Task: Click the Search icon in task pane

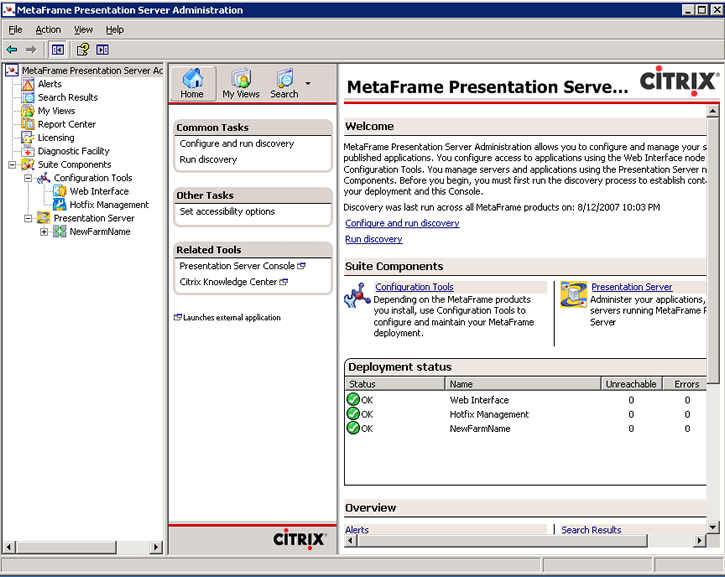Action: point(284,83)
